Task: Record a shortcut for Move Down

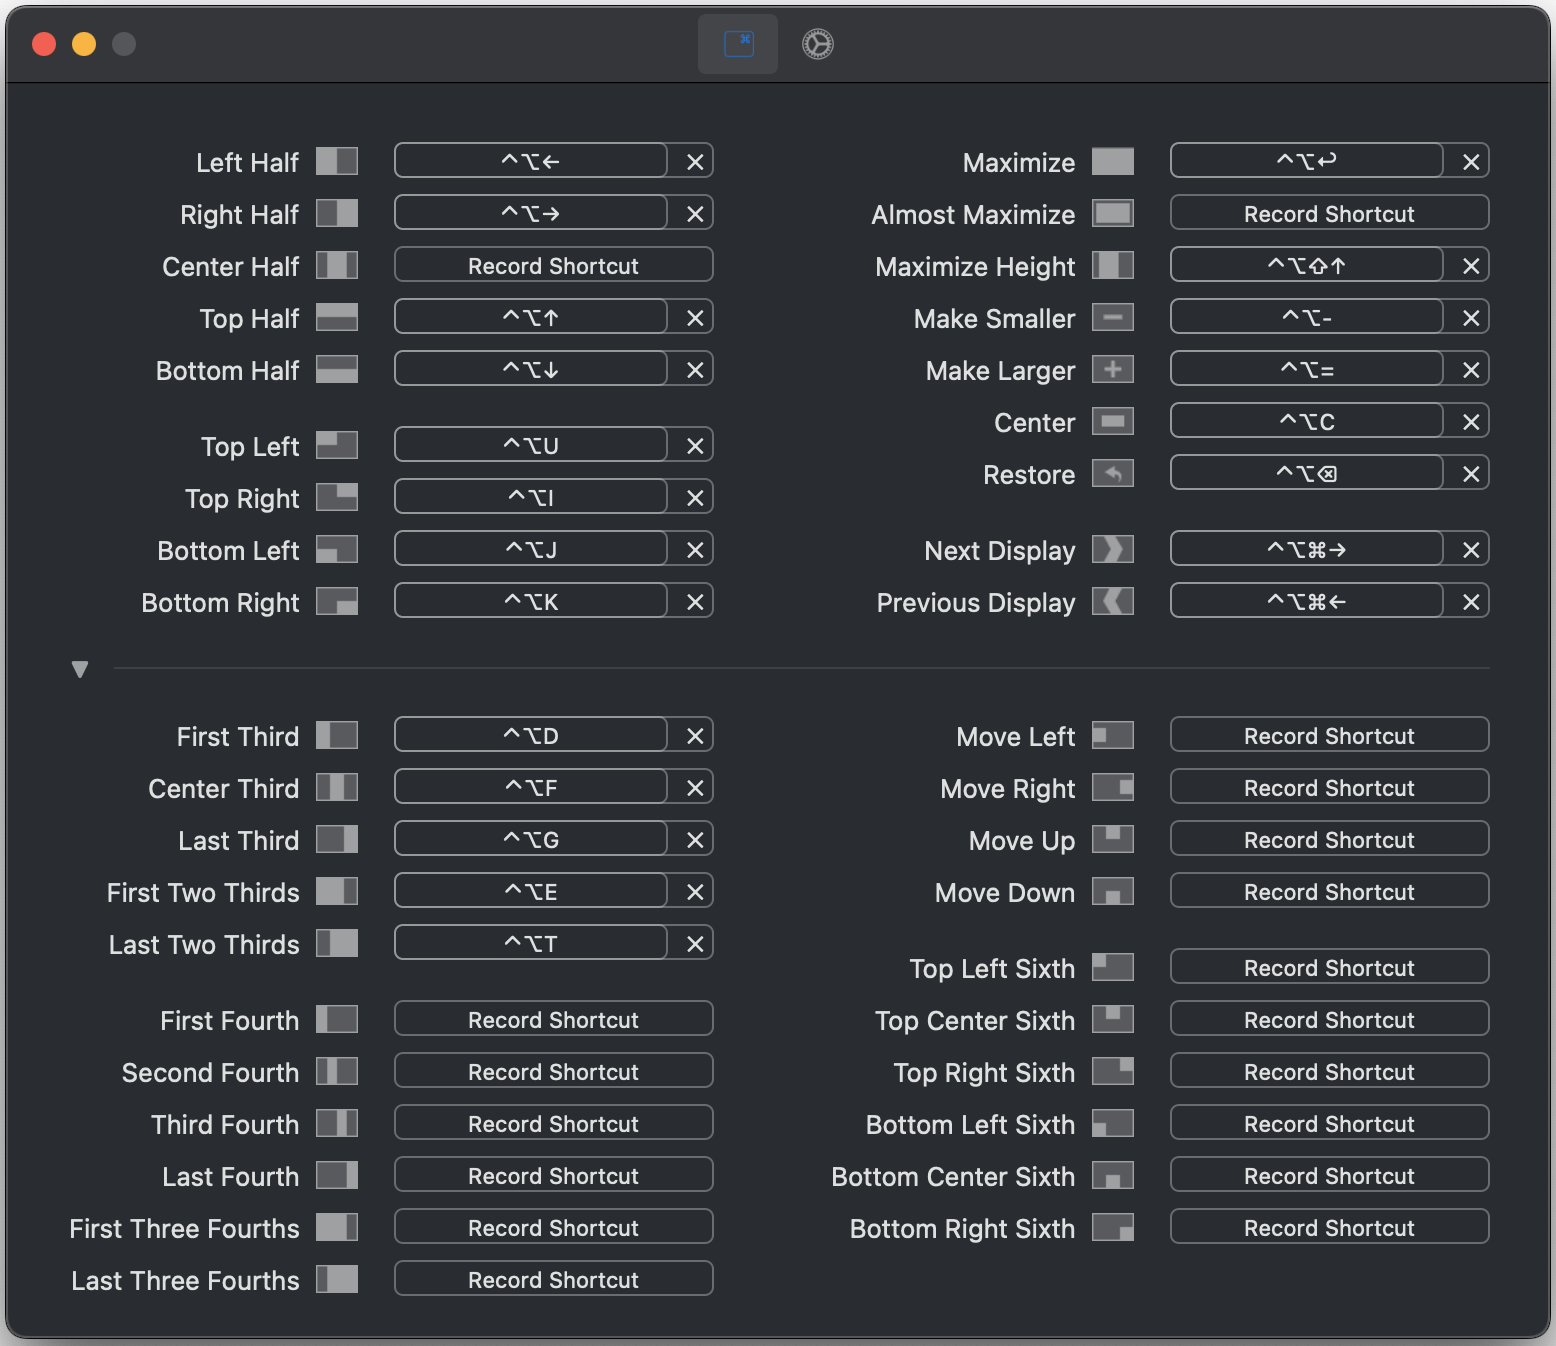Action: coord(1330,891)
